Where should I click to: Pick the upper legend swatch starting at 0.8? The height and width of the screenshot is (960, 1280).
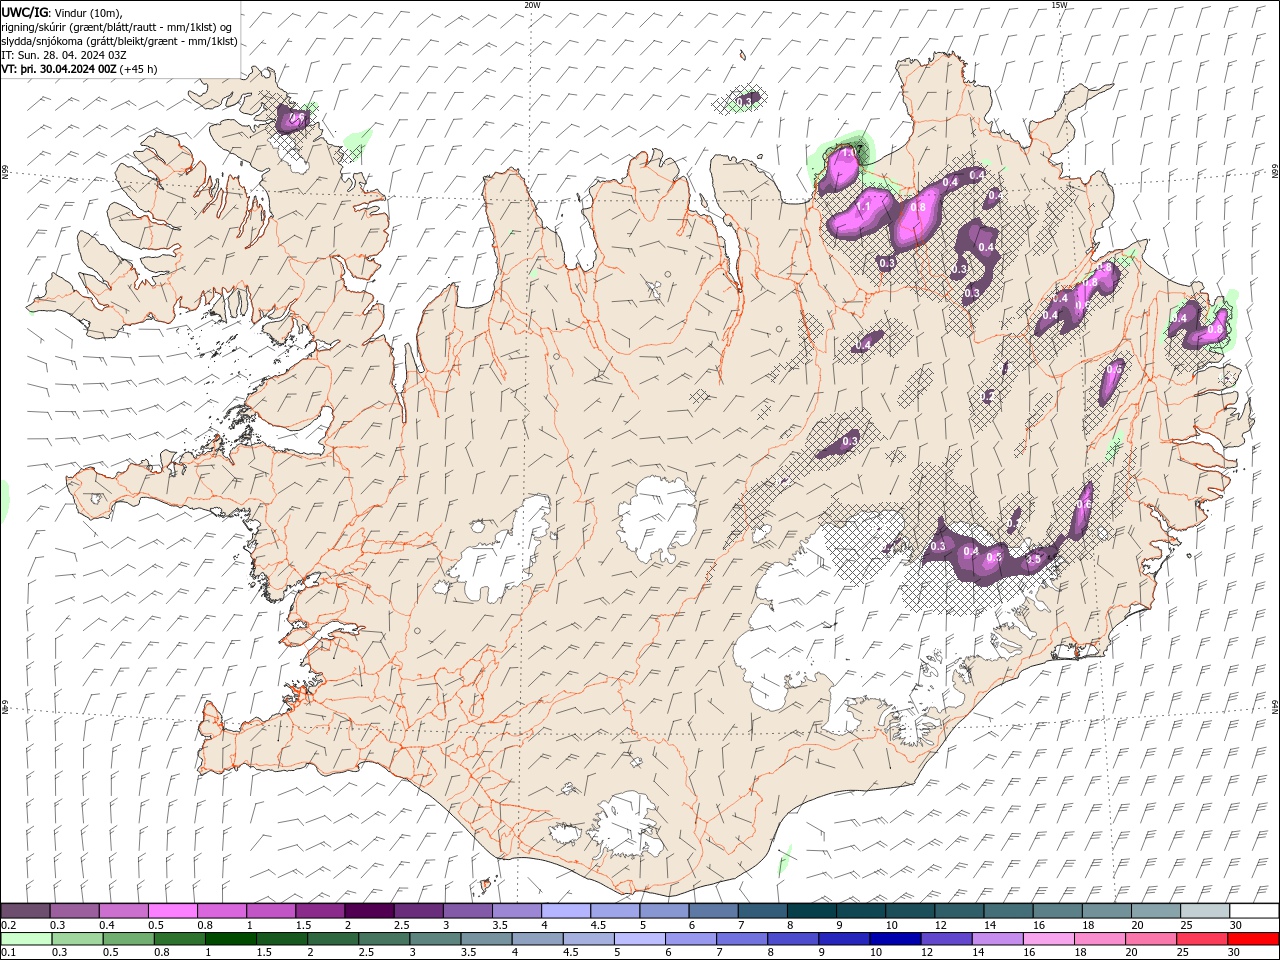coord(222,911)
